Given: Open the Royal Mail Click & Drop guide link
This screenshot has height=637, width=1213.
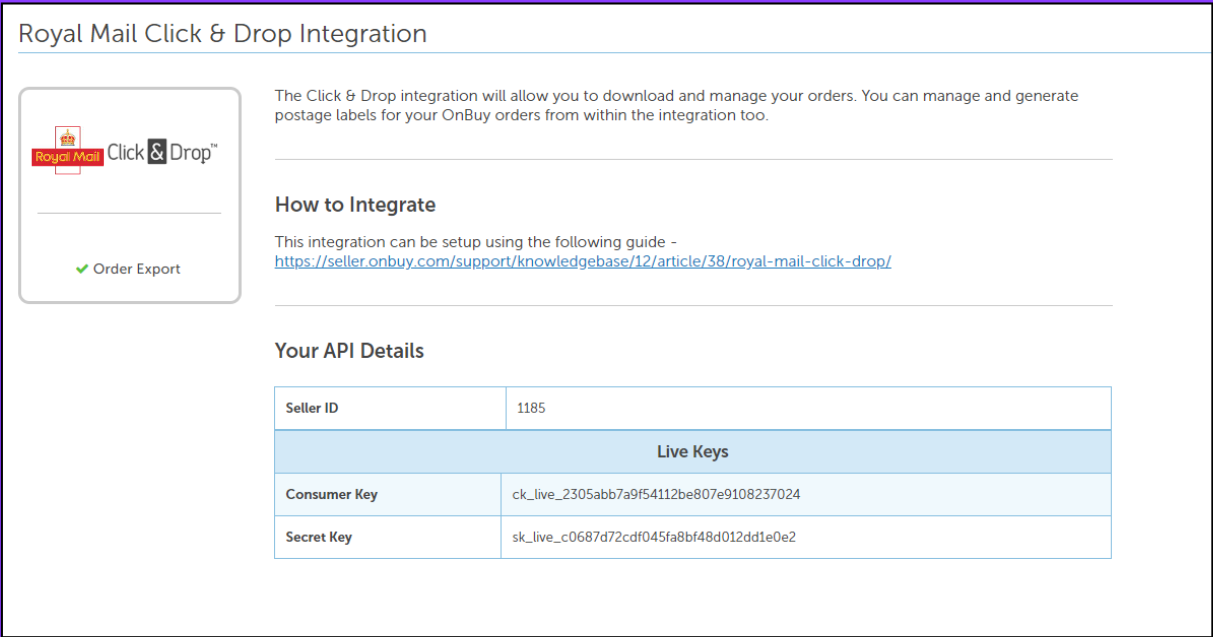Looking at the screenshot, I should (x=582, y=261).
